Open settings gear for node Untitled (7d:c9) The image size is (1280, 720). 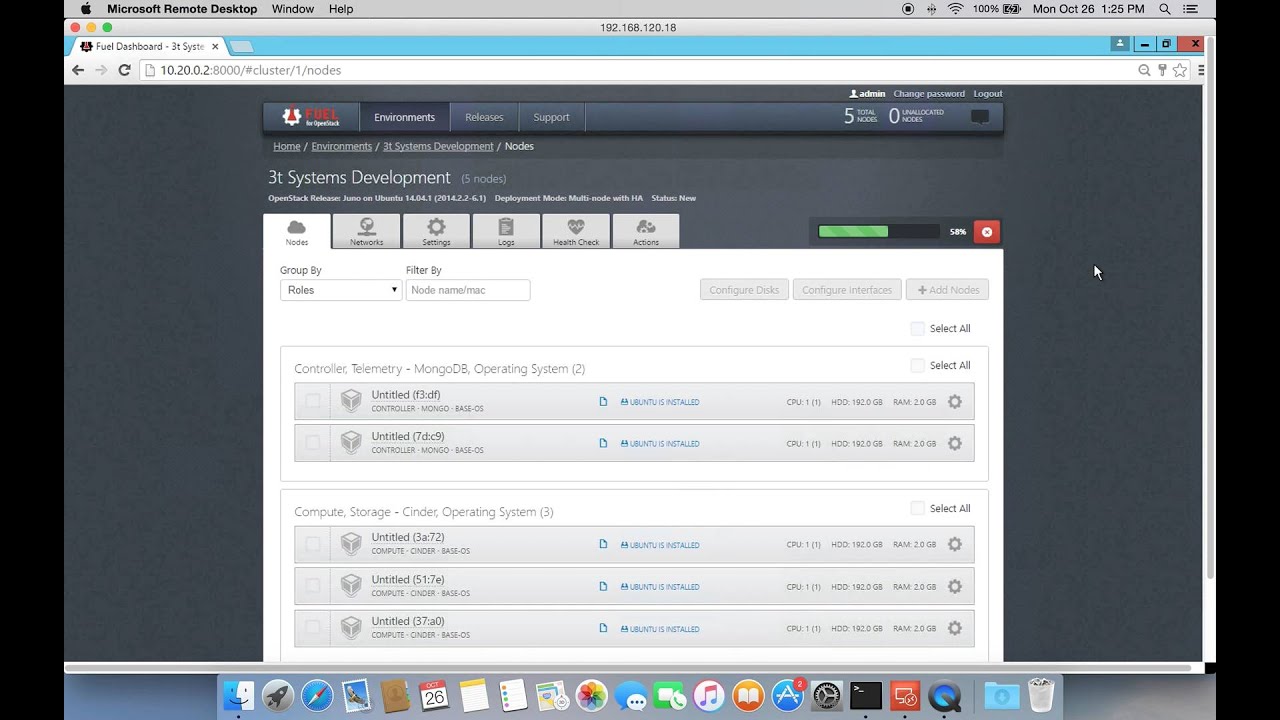(955, 443)
